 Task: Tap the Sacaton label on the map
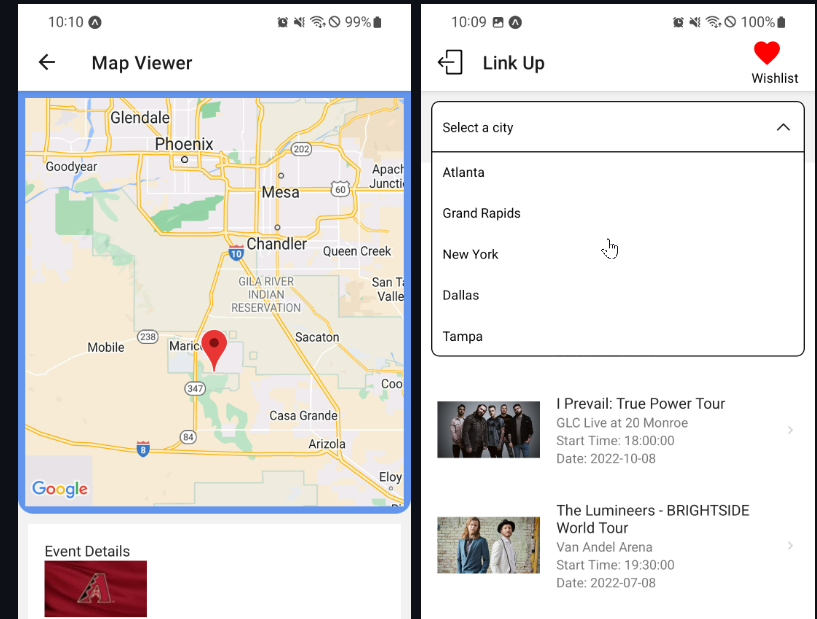pos(317,337)
